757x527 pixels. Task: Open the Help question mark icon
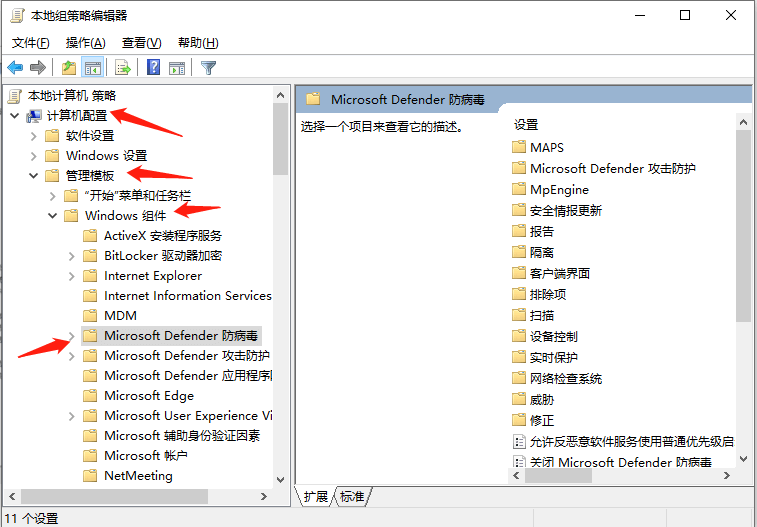coord(154,68)
